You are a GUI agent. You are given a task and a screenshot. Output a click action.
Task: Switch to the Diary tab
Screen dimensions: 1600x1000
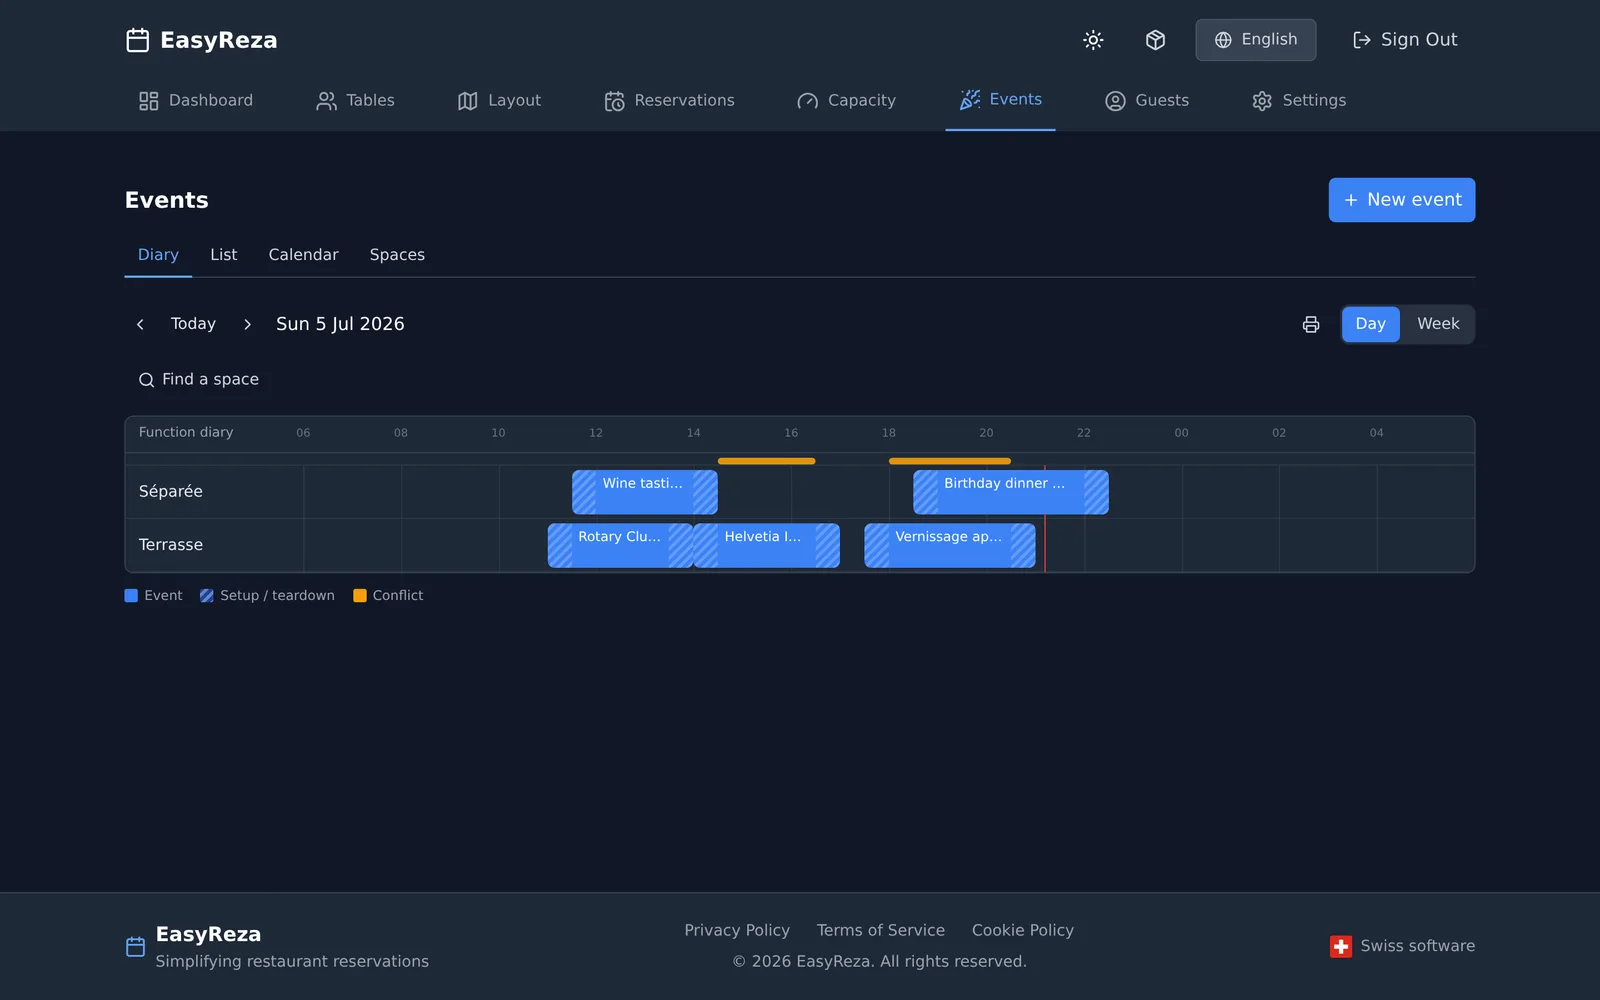click(x=158, y=255)
